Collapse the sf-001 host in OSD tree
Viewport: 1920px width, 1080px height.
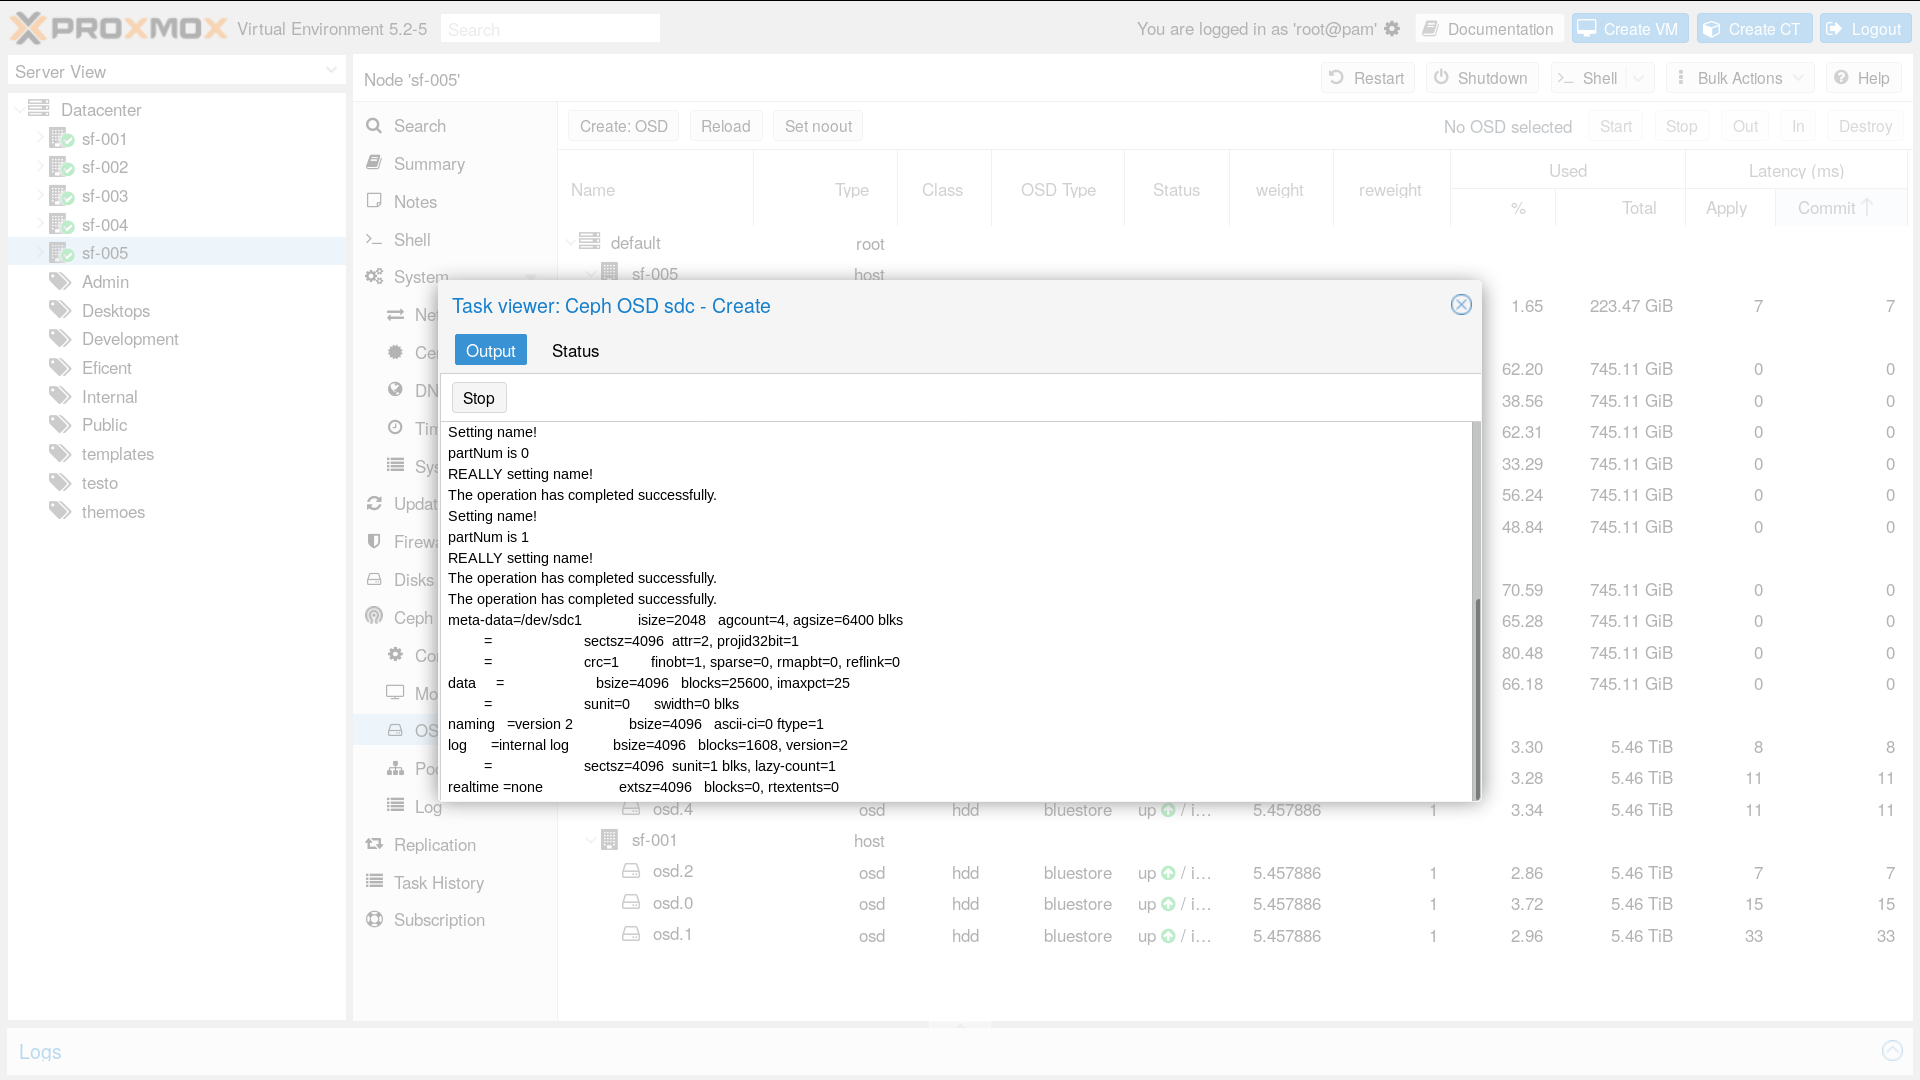click(x=591, y=841)
